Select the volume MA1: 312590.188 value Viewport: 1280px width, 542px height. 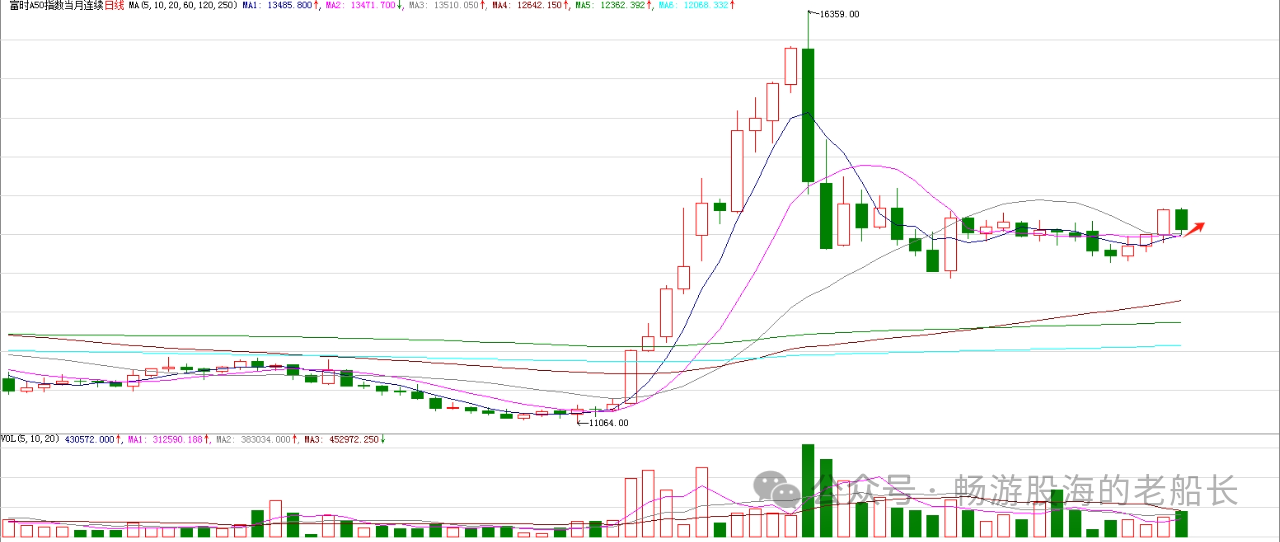168,439
